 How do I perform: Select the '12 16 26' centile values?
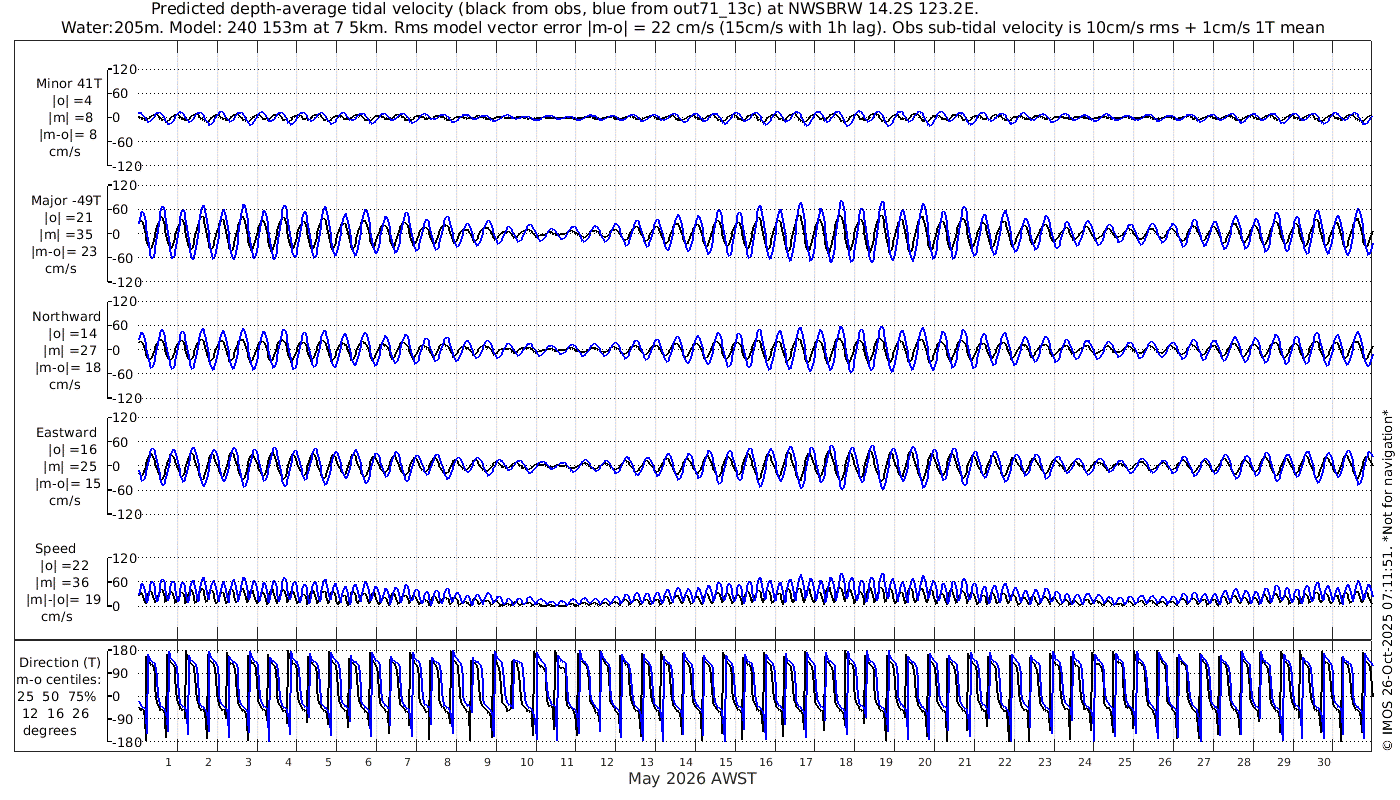click(56, 713)
